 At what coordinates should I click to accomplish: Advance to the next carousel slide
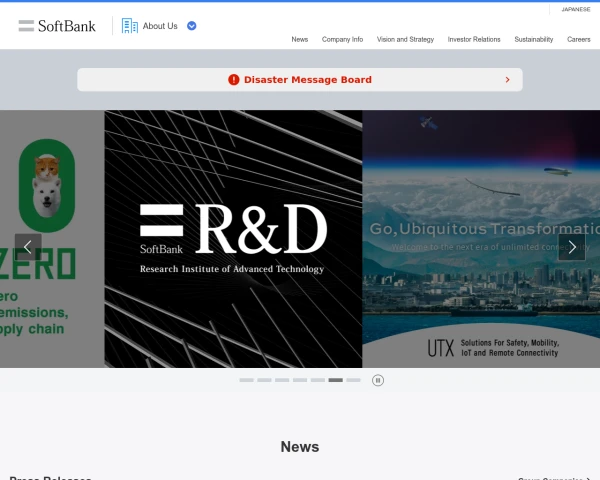tap(571, 246)
